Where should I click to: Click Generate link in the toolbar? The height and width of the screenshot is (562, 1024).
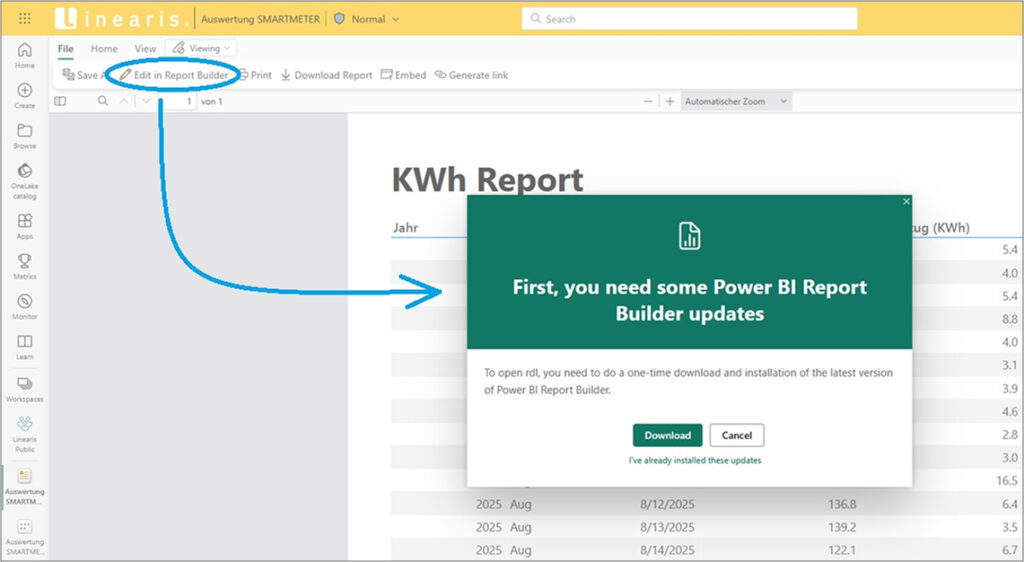(x=472, y=75)
